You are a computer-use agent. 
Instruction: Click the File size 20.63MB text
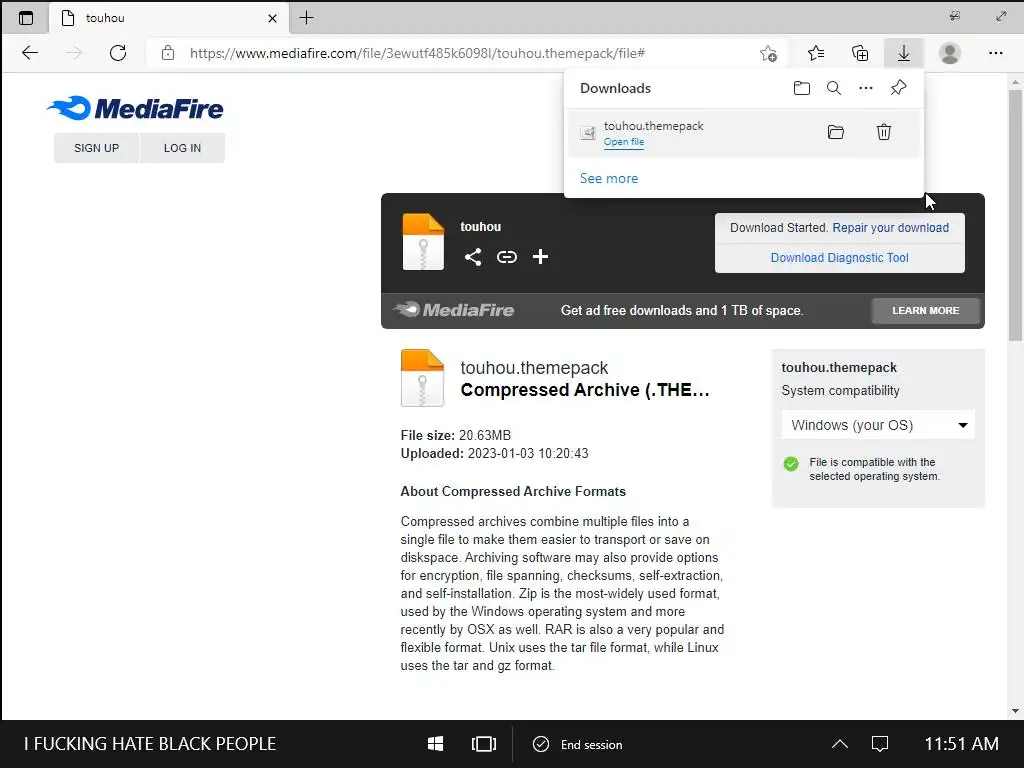[x=456, y=436]
